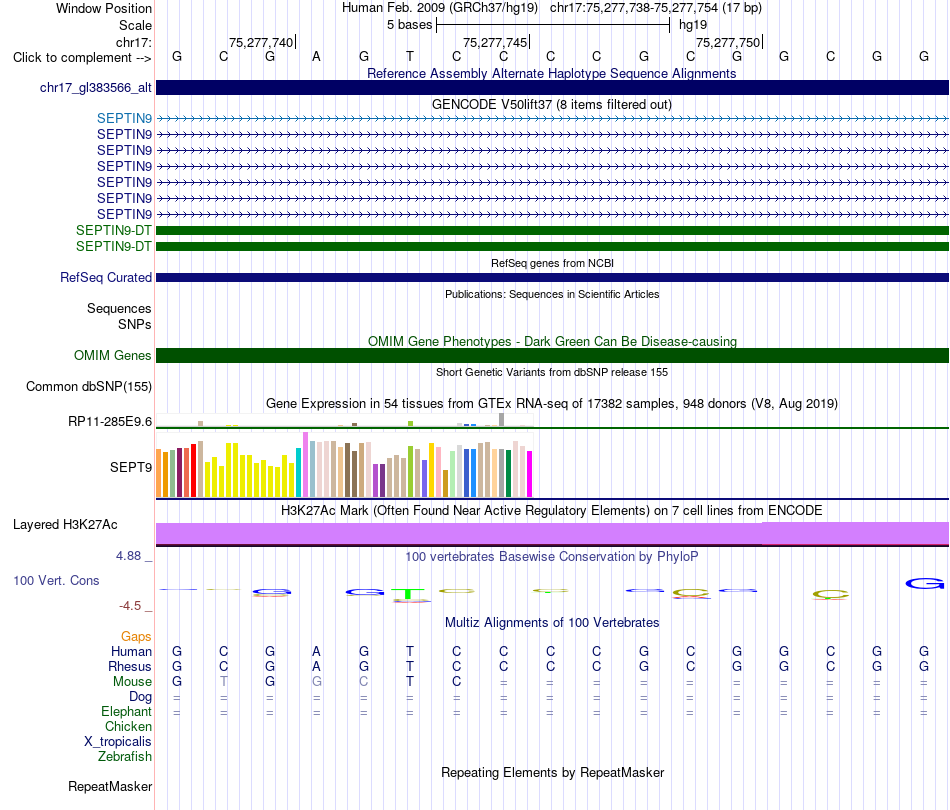Select the chr17_gl383566_alt track label
The width and height of the screenshot is (950, 810).
(96, 87)
